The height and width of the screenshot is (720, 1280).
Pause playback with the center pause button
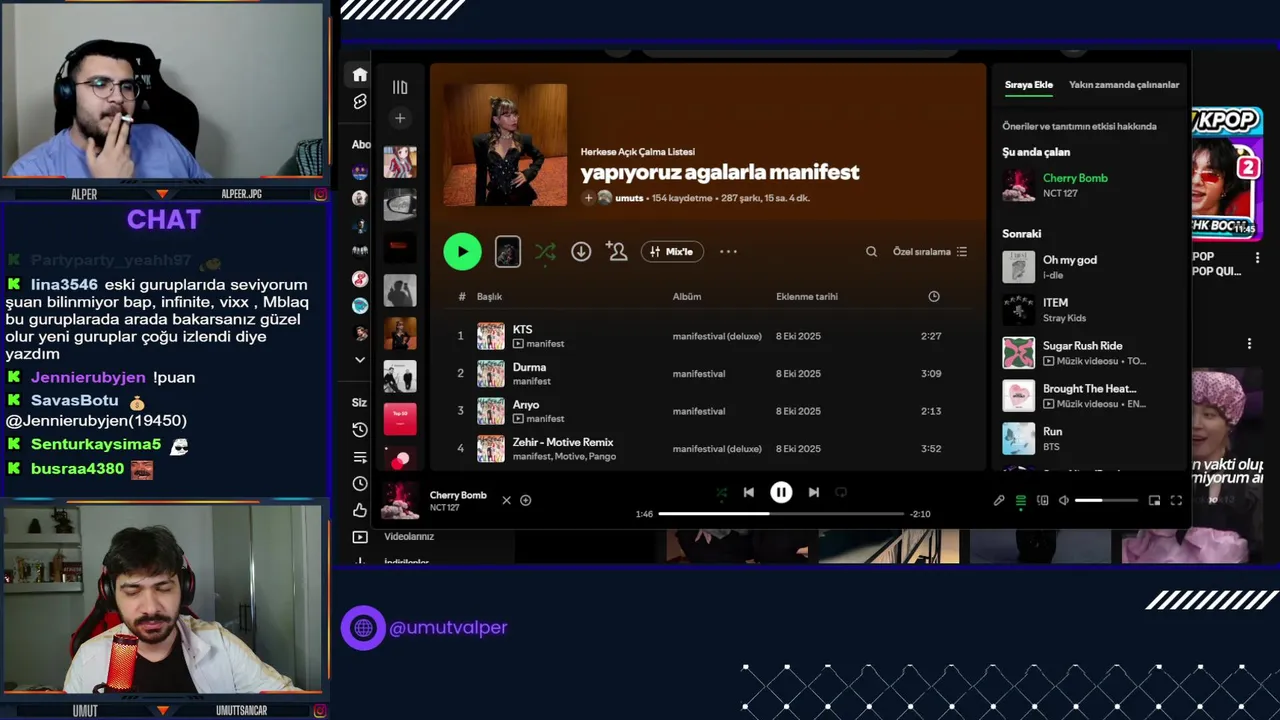click(x=781, y=492)
